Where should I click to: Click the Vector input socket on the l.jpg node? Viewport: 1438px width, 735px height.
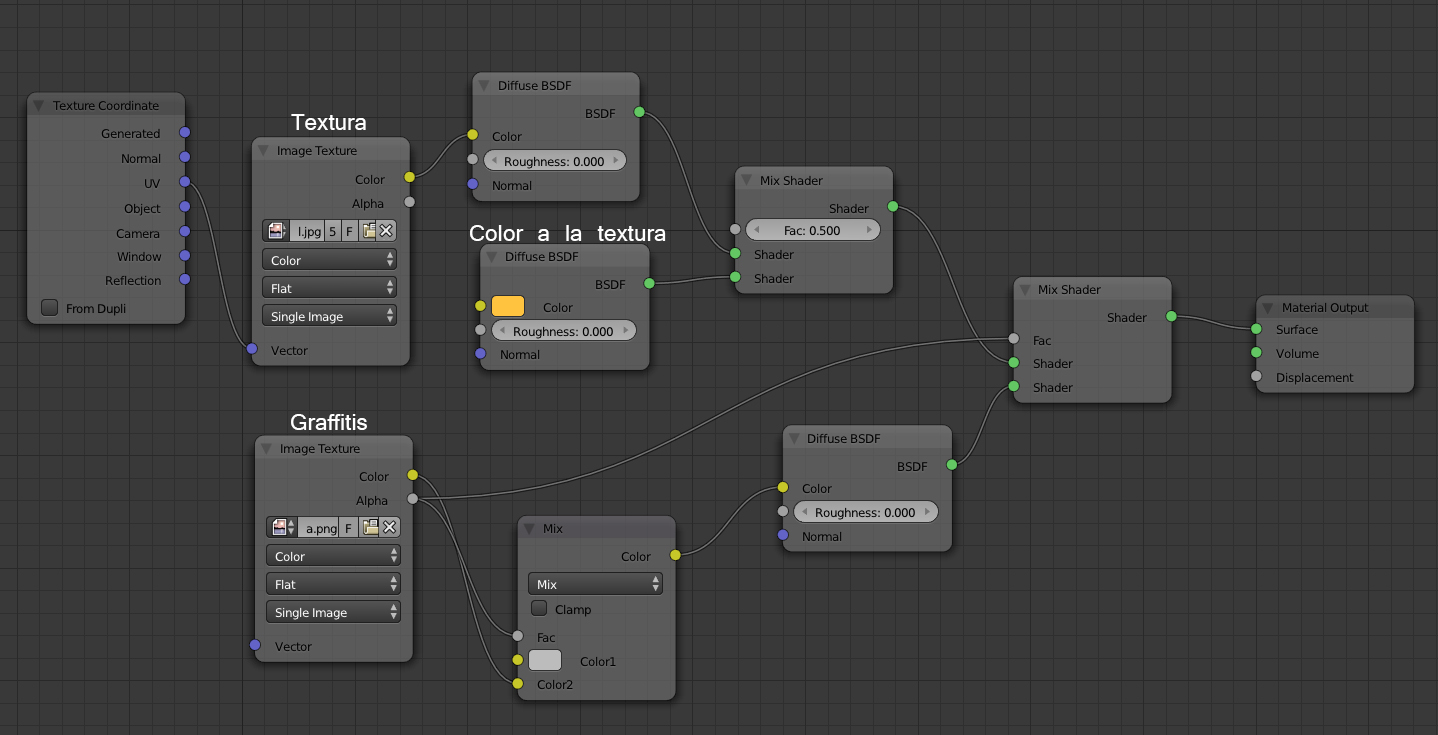[x=252, y=349]
